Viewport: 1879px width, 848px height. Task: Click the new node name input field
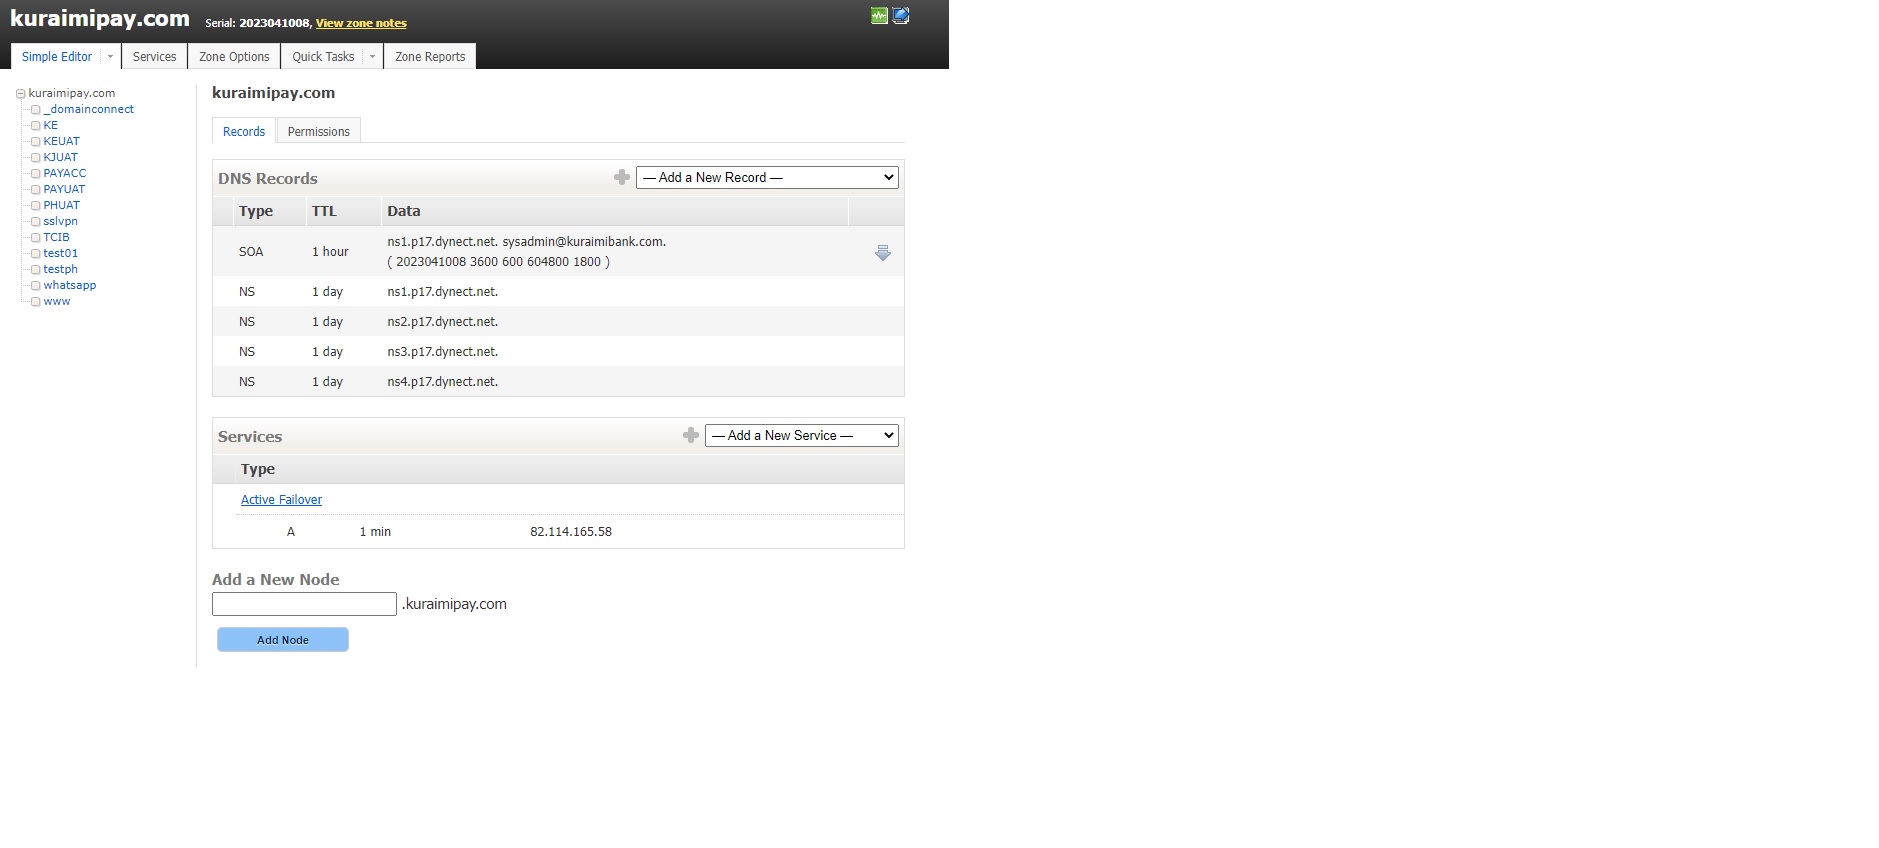tap(304, 604)
